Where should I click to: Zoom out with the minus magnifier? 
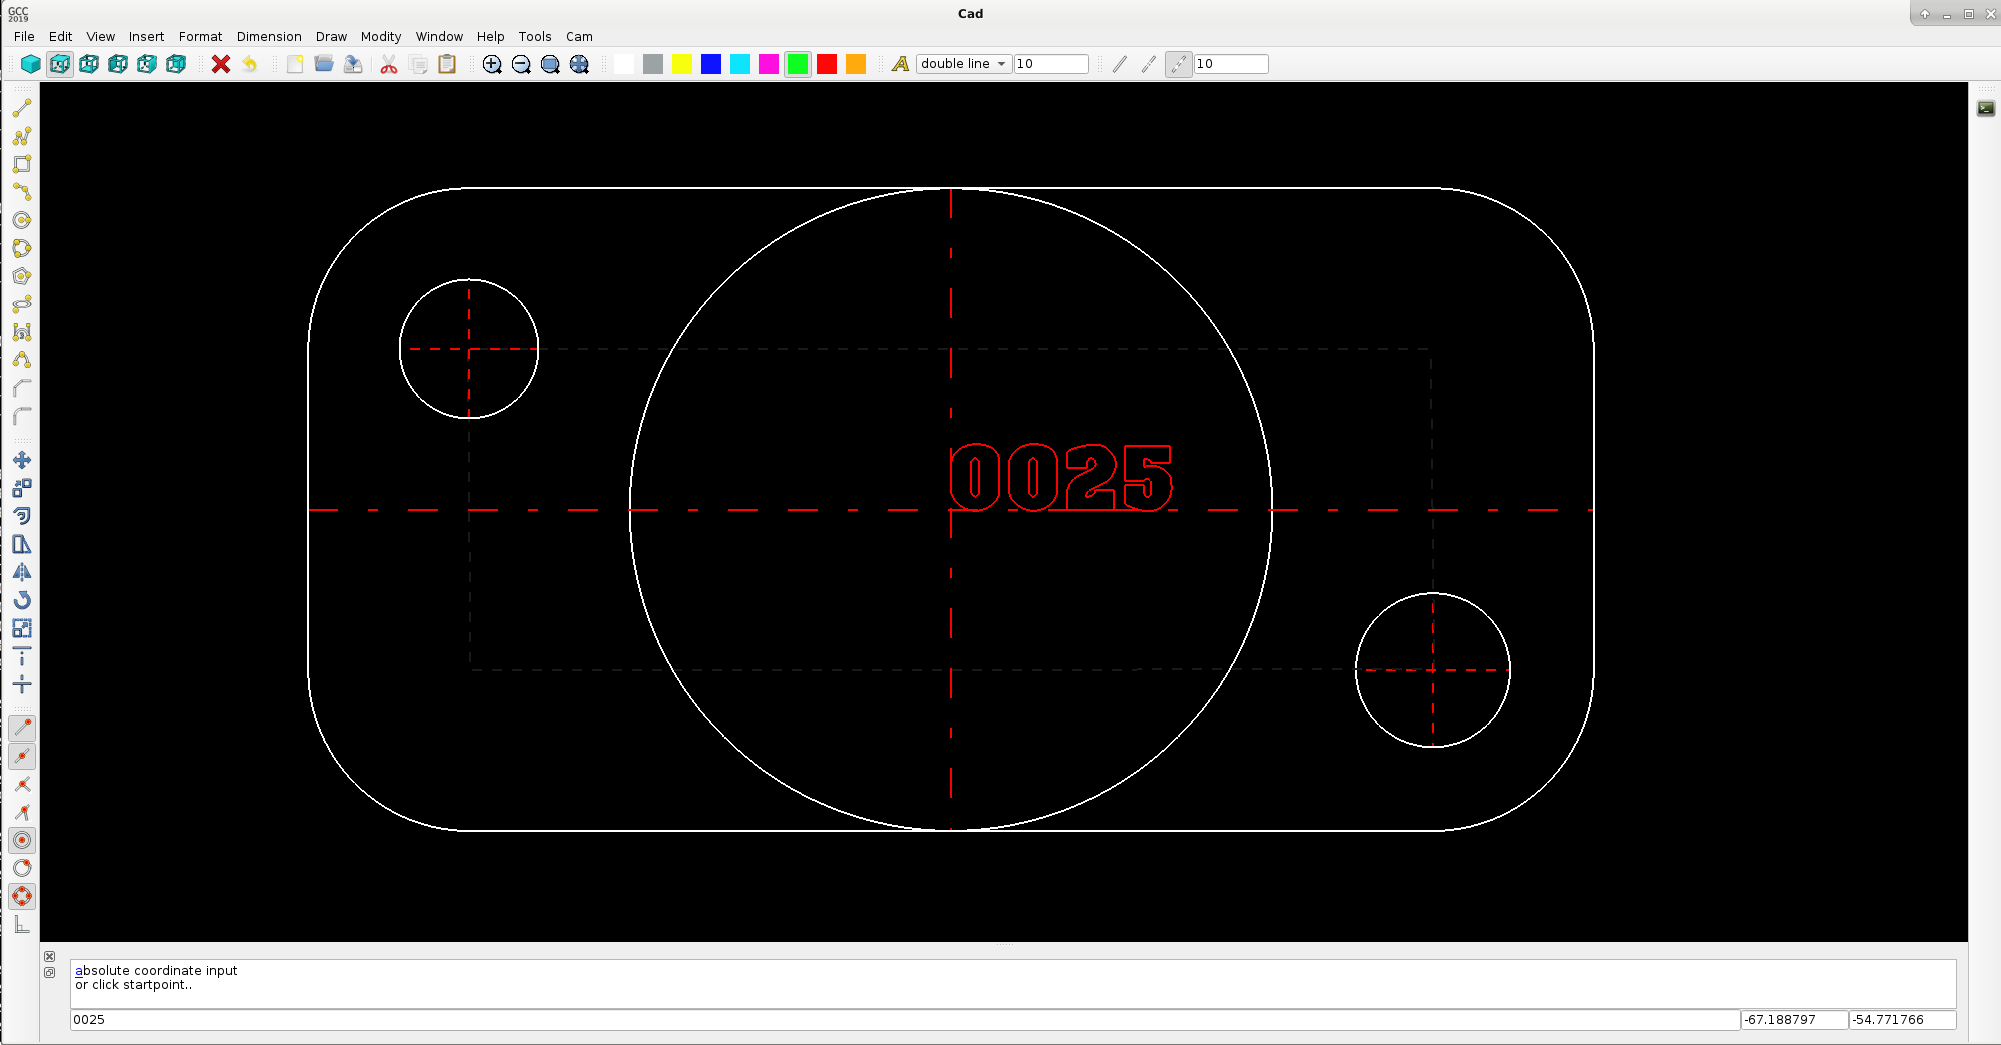[x=521, y=64]
